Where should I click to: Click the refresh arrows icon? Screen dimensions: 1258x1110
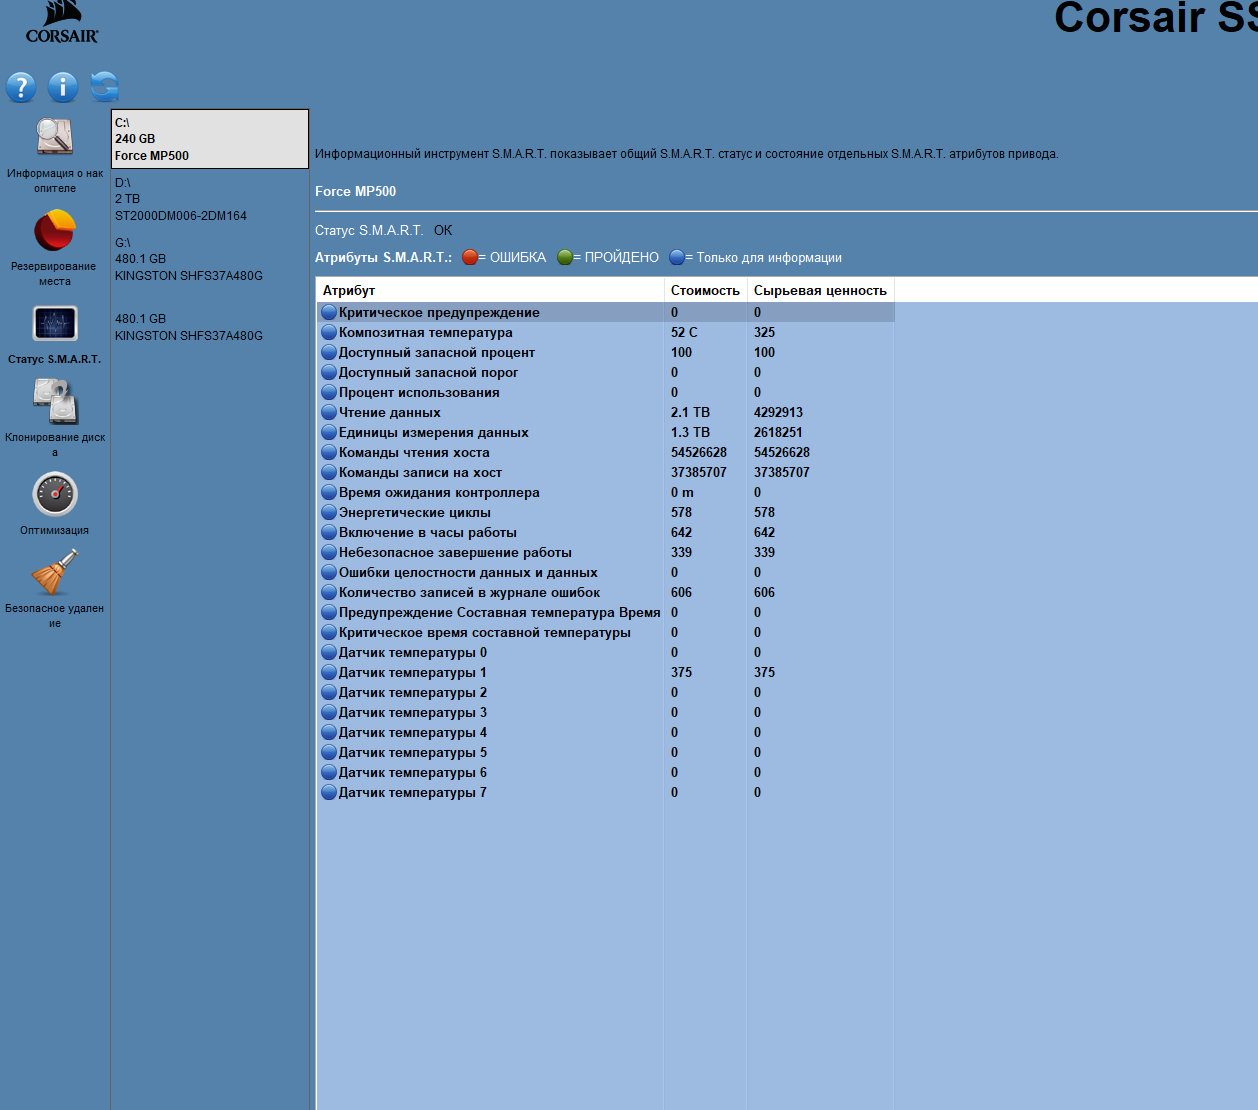click(x=104, y=87)
